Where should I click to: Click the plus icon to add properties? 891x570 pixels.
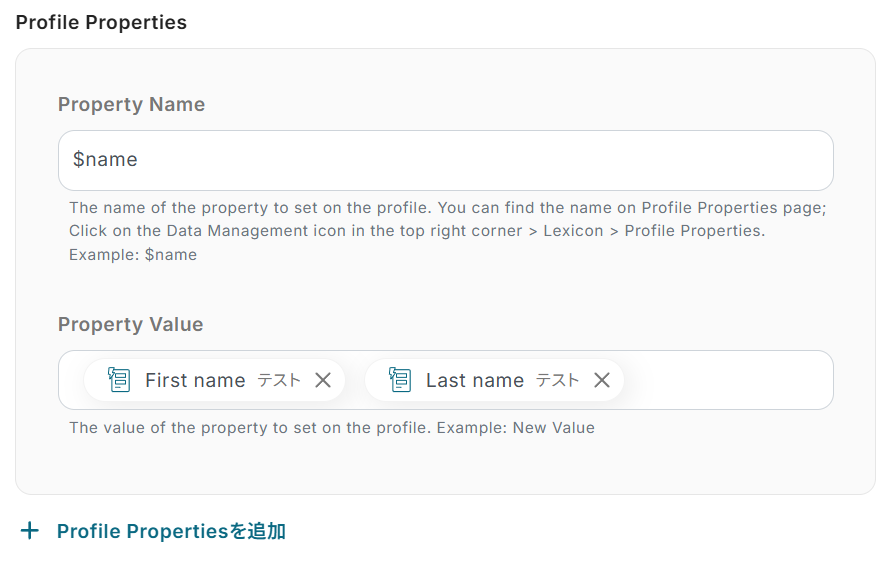pyautogui.click(x=30, y=531)
